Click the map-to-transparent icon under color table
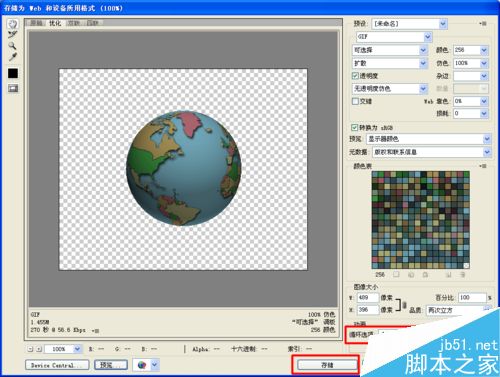 [396, 274]
